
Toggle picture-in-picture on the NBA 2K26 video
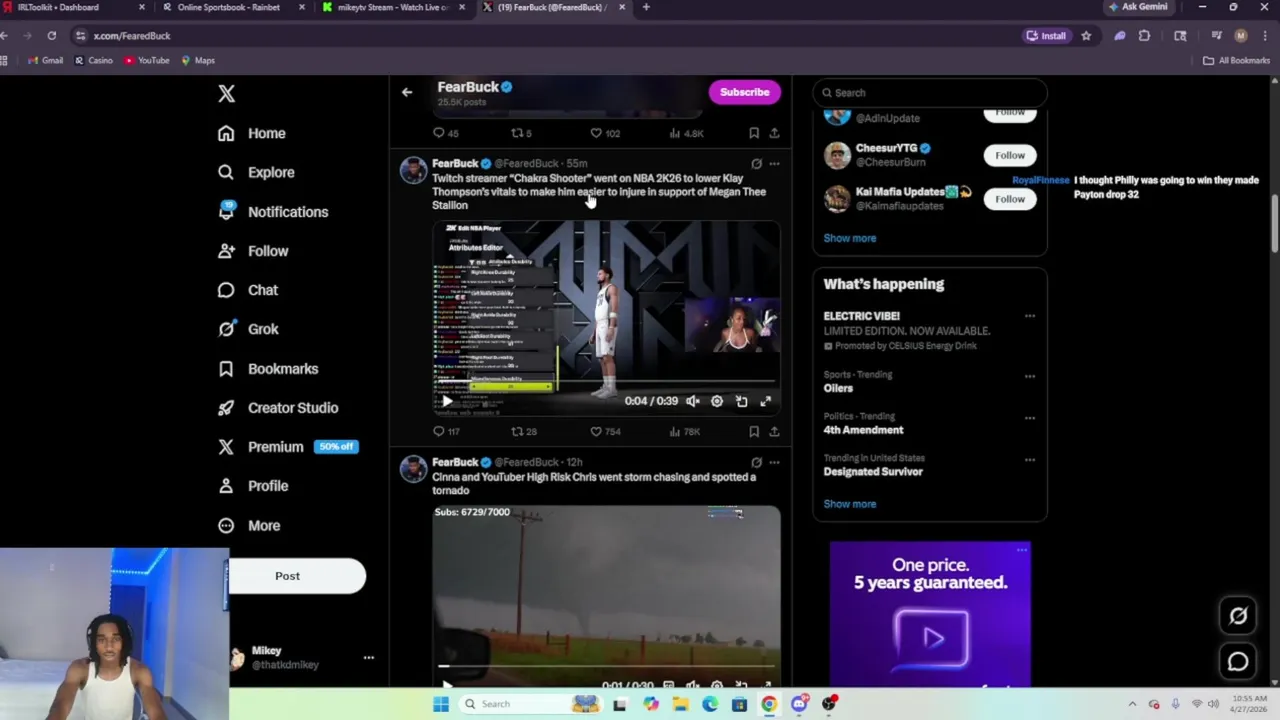click(741, 402)
